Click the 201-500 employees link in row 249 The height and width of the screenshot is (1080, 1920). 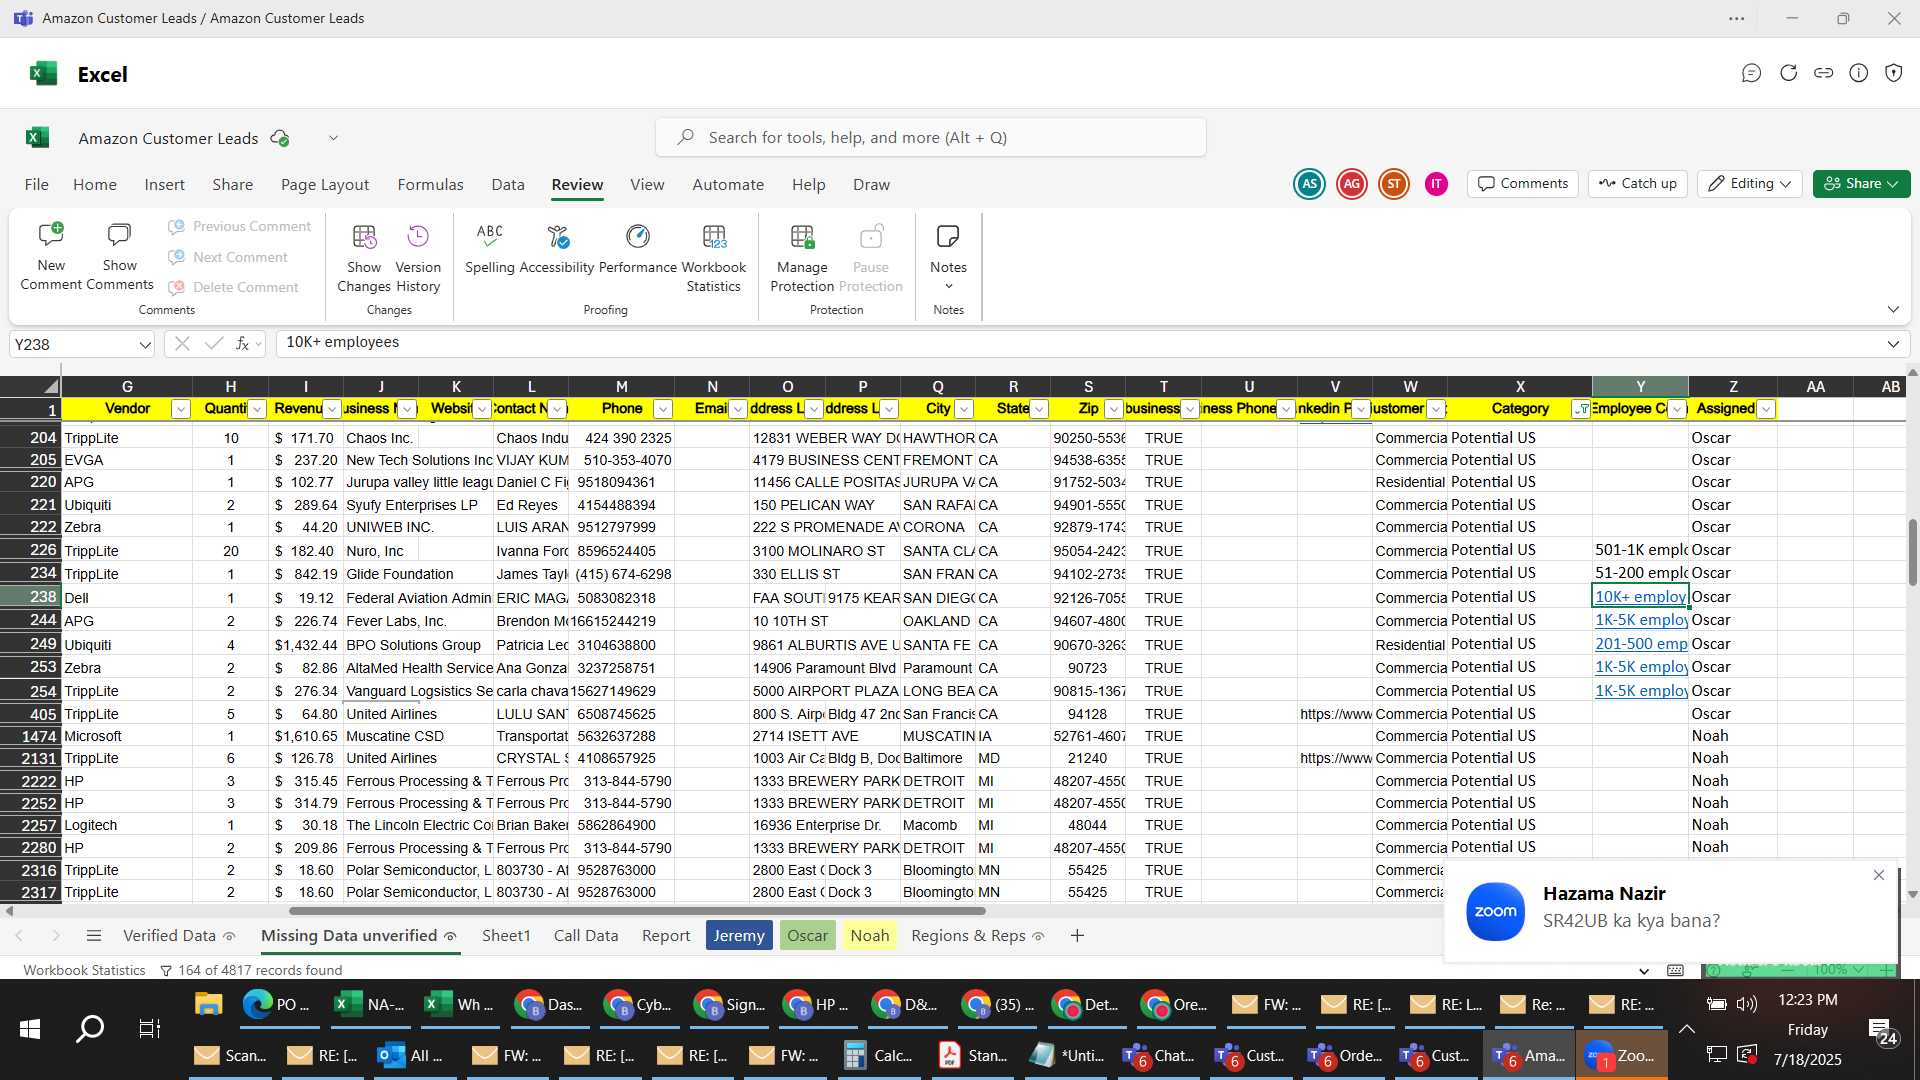tap(1641, 644)
